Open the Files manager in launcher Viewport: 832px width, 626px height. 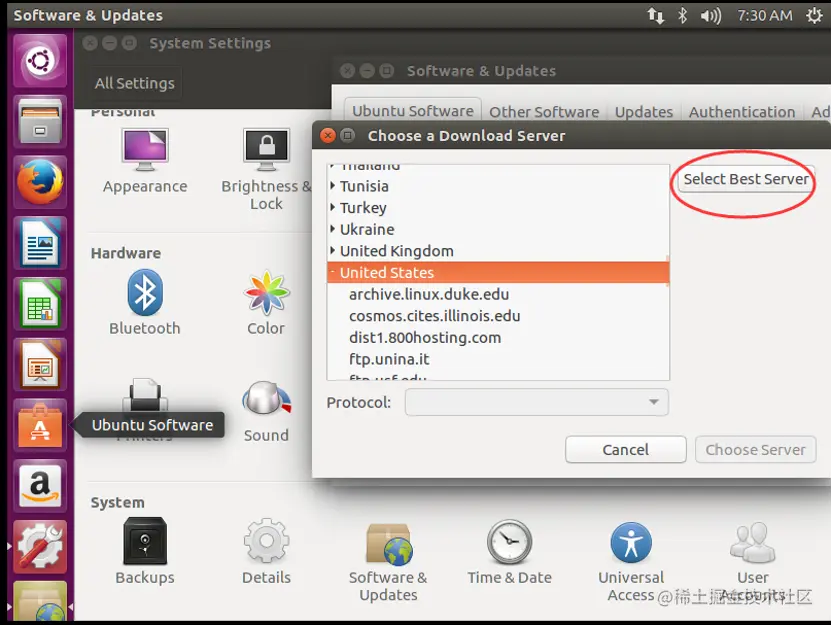click(x=40, y=121)
